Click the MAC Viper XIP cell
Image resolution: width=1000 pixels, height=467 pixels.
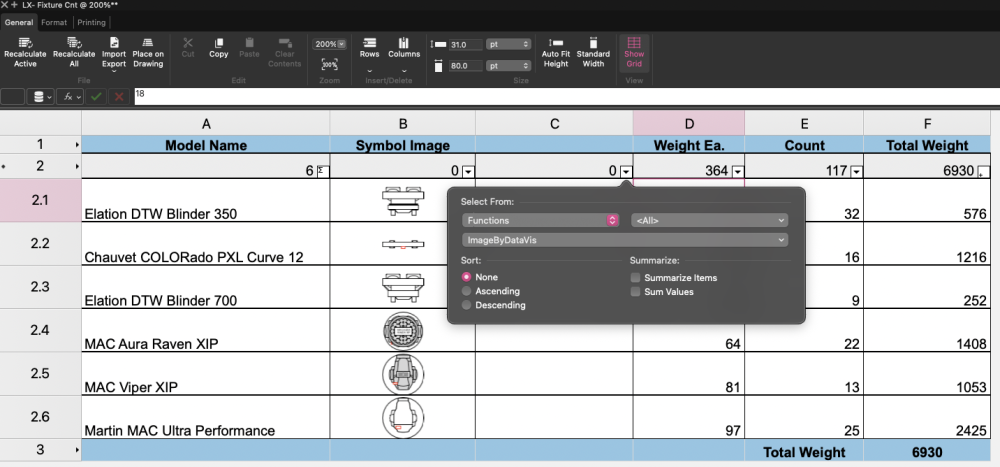point(205,374)
